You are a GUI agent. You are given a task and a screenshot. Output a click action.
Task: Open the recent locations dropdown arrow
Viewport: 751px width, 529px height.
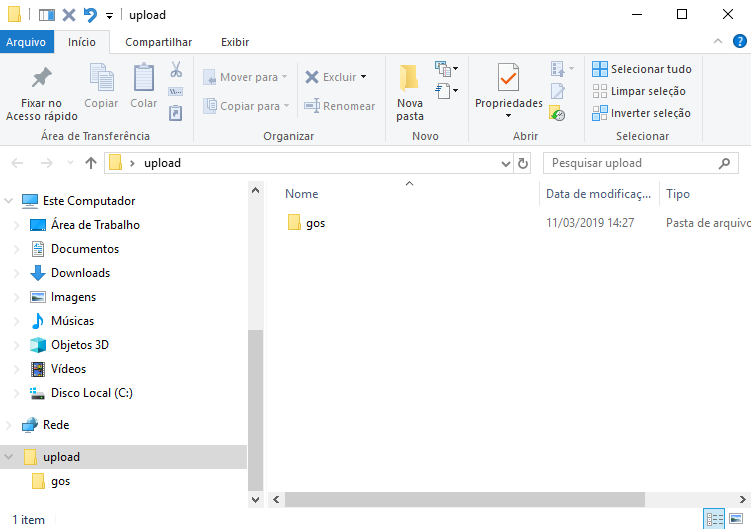point(70,163)
